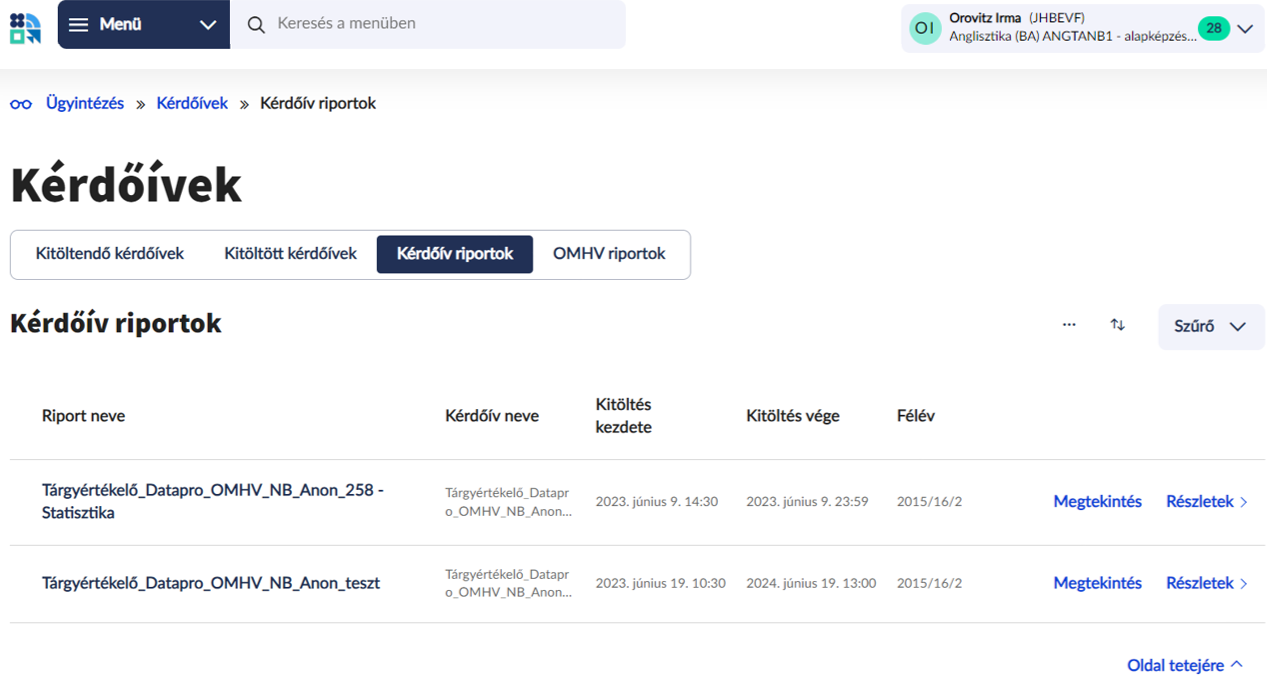1267x688 pixels.
Task: Switch to Kitöltött kérdőívek tab
Action: [x=290, y=254]
